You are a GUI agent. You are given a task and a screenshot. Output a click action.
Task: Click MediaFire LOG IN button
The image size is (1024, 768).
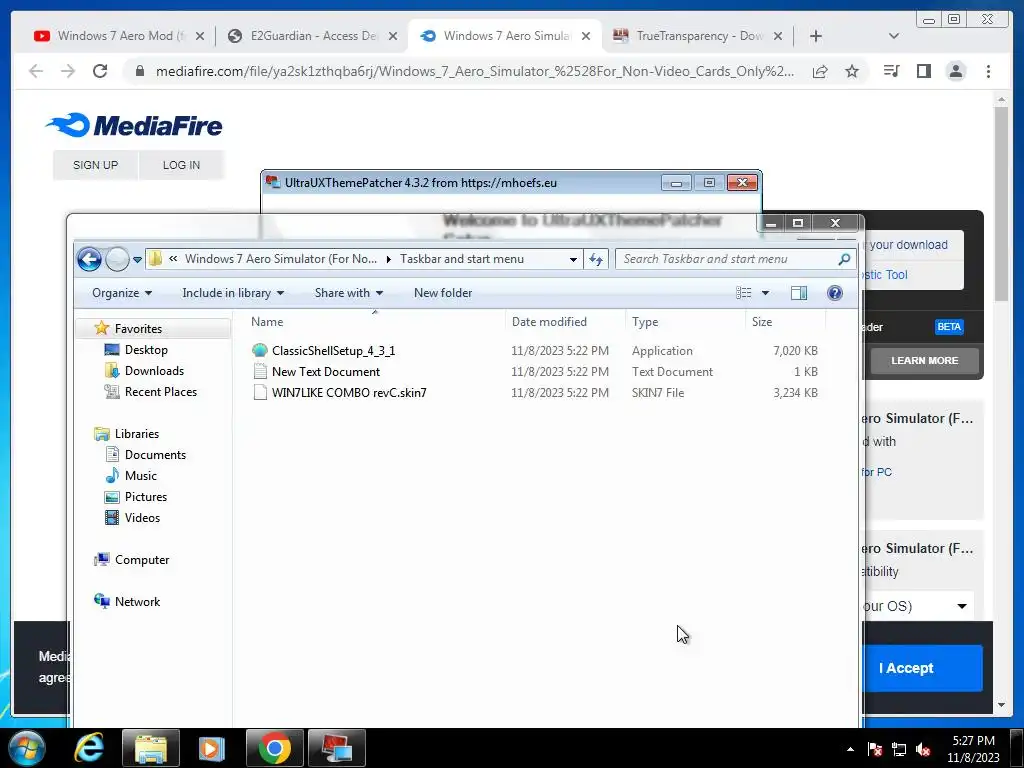pyautogui.click(x=182, y=165)
